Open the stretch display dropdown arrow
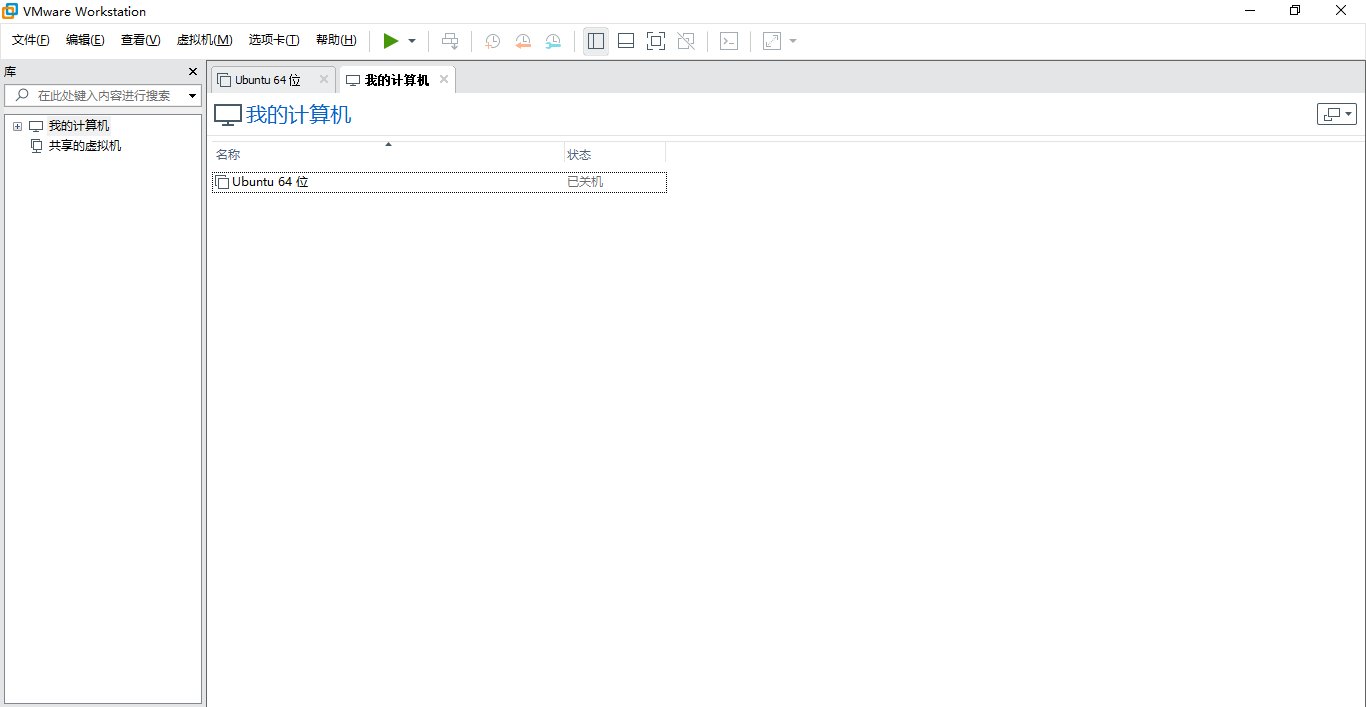 (793, 41)
